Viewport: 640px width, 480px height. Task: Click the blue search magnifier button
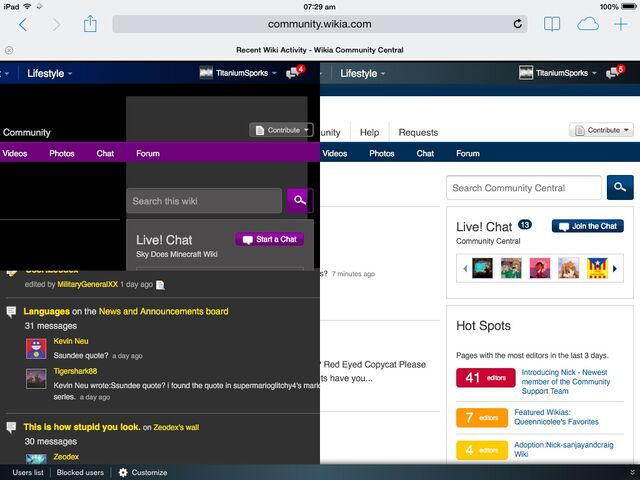[620, 187]
